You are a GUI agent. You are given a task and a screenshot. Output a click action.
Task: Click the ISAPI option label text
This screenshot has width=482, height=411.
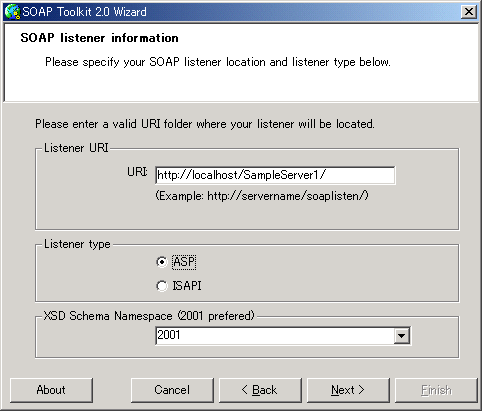pos(187,286)
